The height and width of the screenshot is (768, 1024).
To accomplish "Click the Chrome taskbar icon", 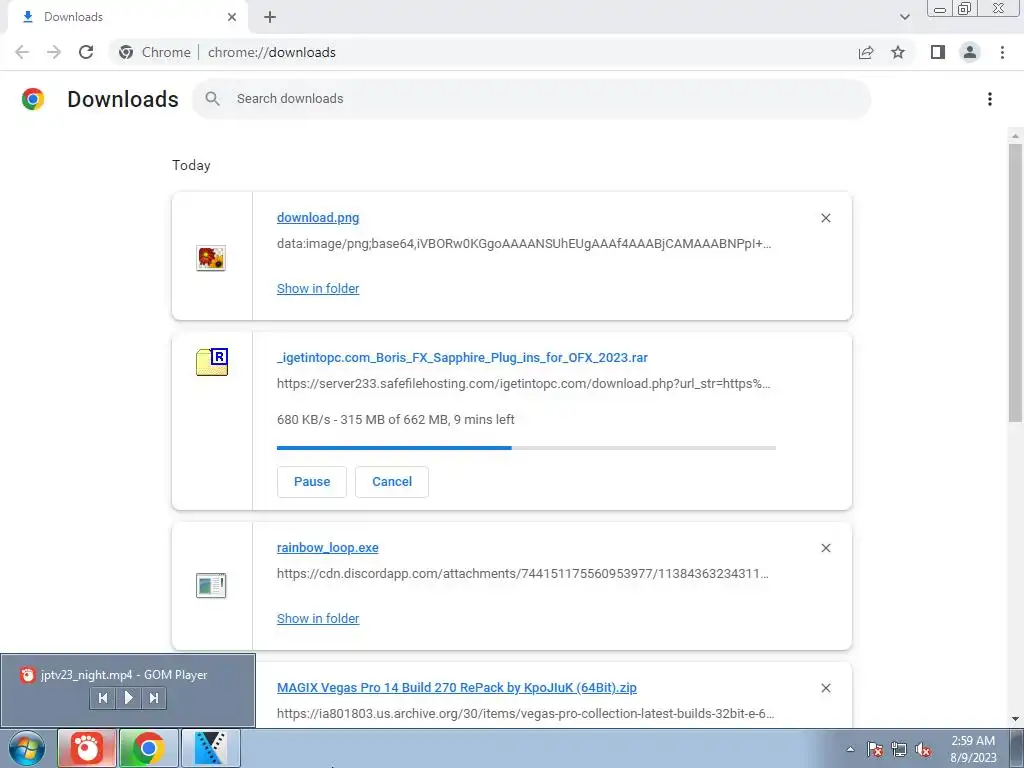I will click(x=148, y=748).
